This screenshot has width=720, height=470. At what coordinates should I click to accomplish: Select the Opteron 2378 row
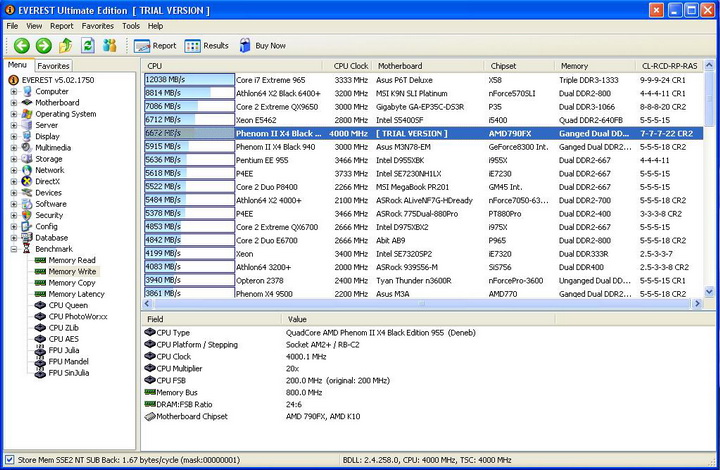(x=422, y=280)
